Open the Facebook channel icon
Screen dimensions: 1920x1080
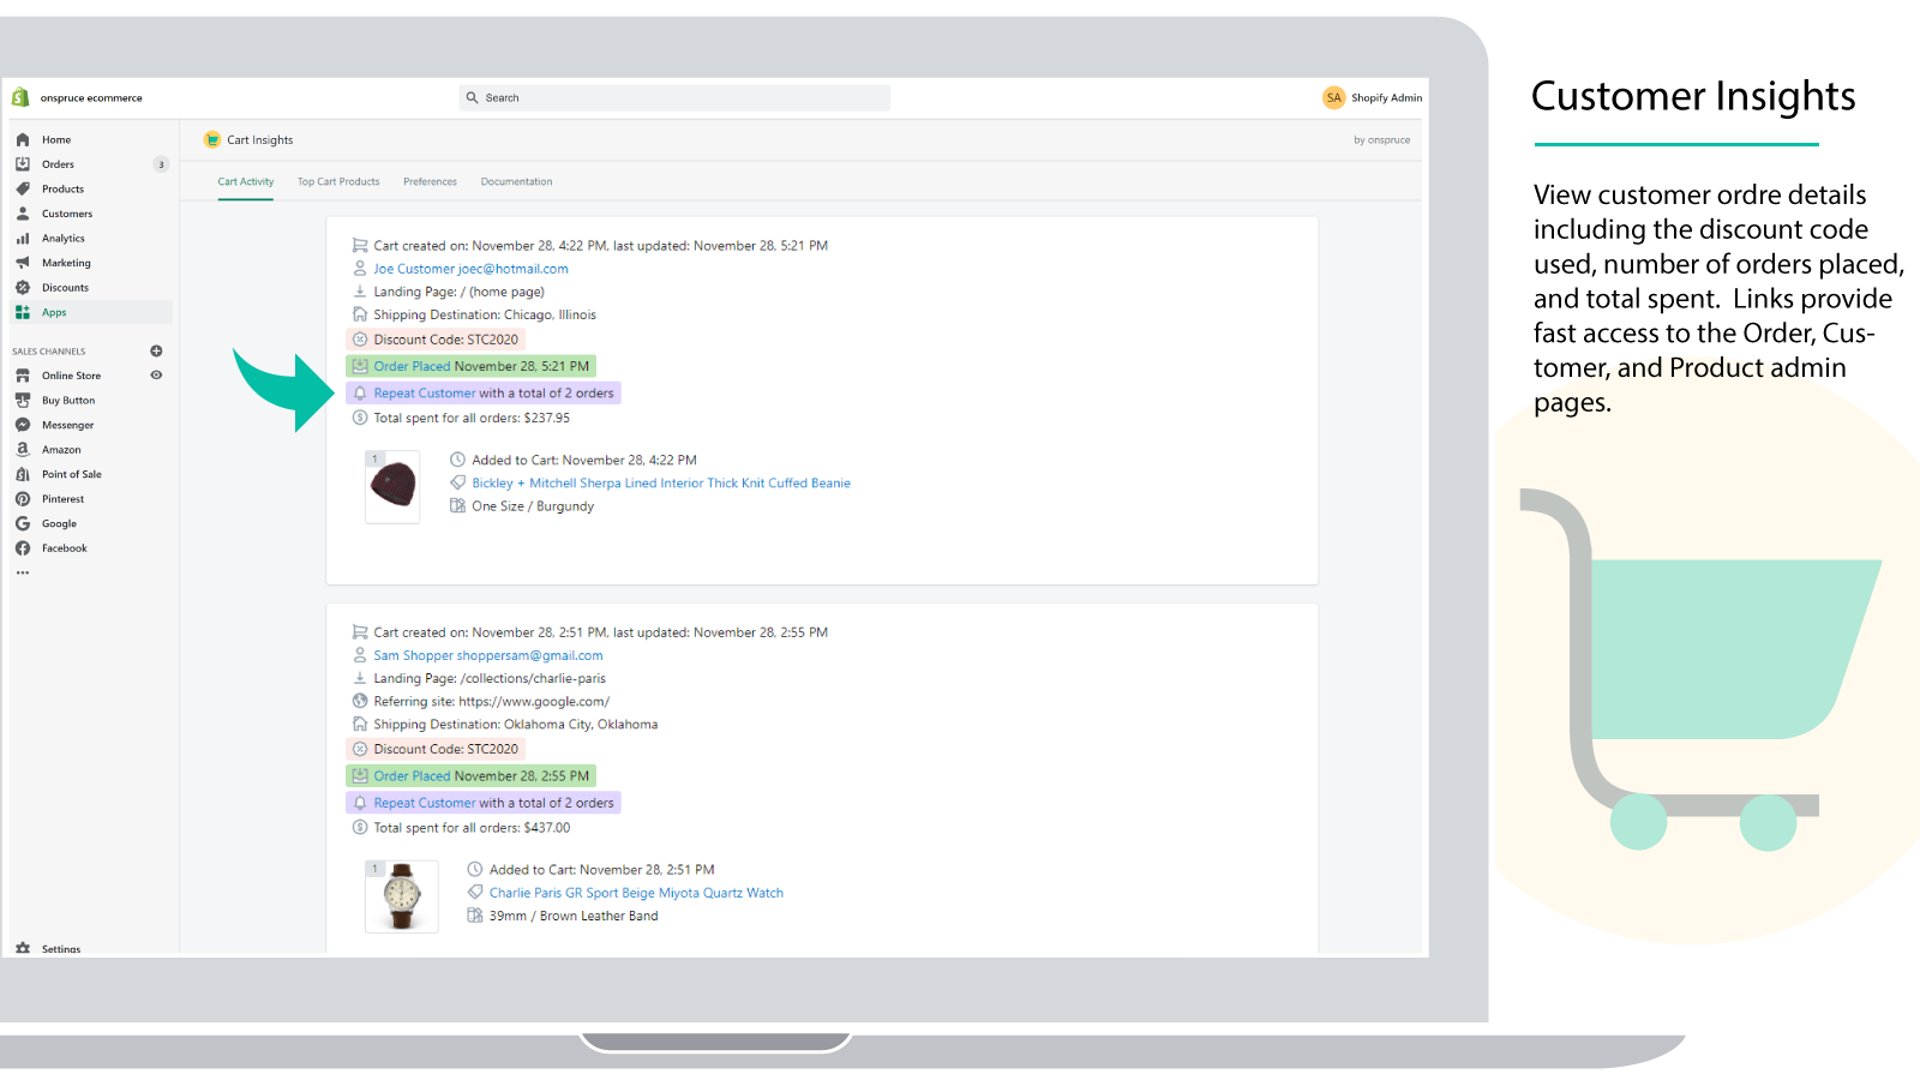(x=23, y=548)
